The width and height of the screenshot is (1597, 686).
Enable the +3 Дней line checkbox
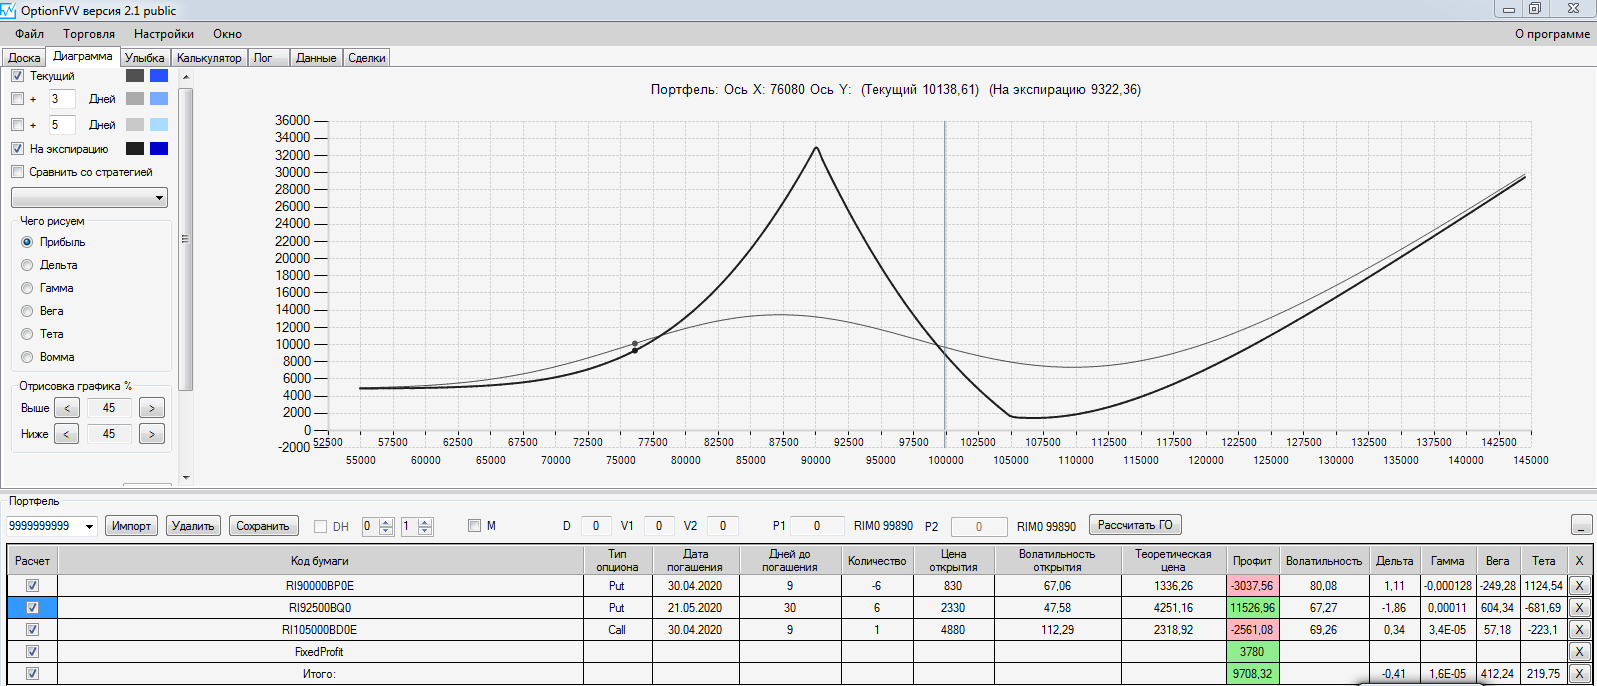(x=17, y=99)
